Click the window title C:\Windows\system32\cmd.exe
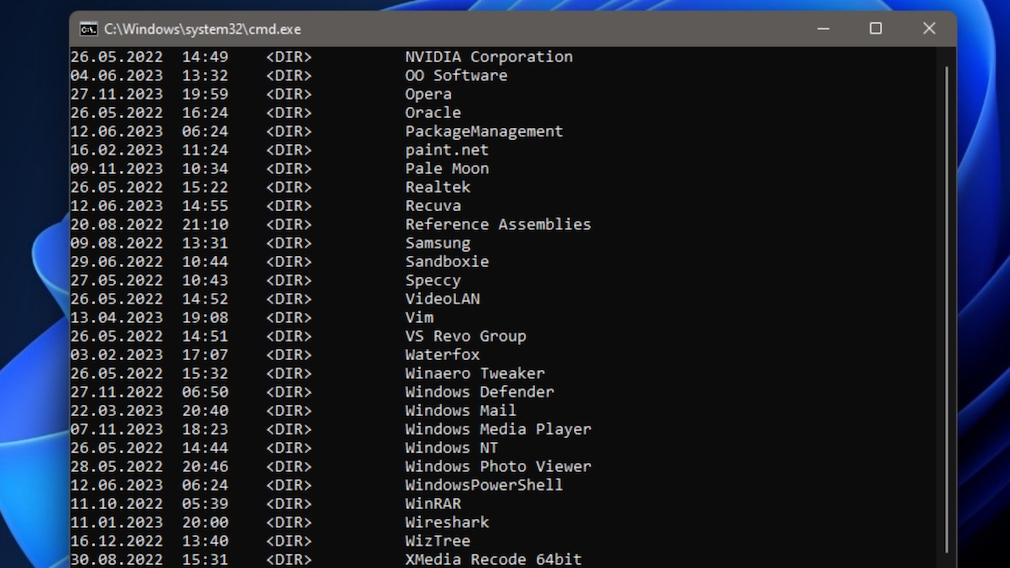Viewport: 1010px width, 568px height. pyautogui.click(x=202, y=29)
